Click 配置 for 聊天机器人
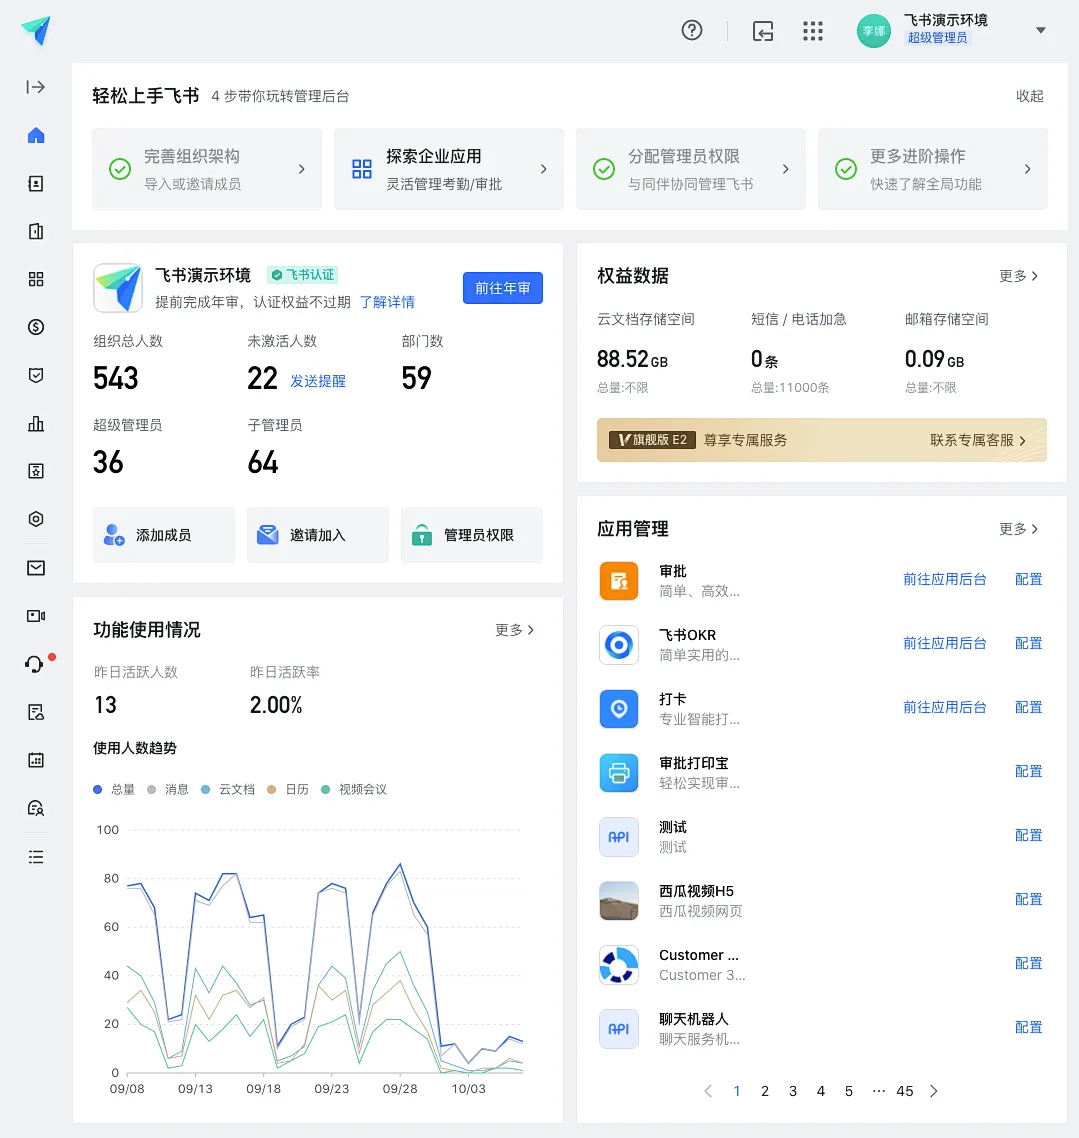The image size is (1079, 1138). 1028,1027
